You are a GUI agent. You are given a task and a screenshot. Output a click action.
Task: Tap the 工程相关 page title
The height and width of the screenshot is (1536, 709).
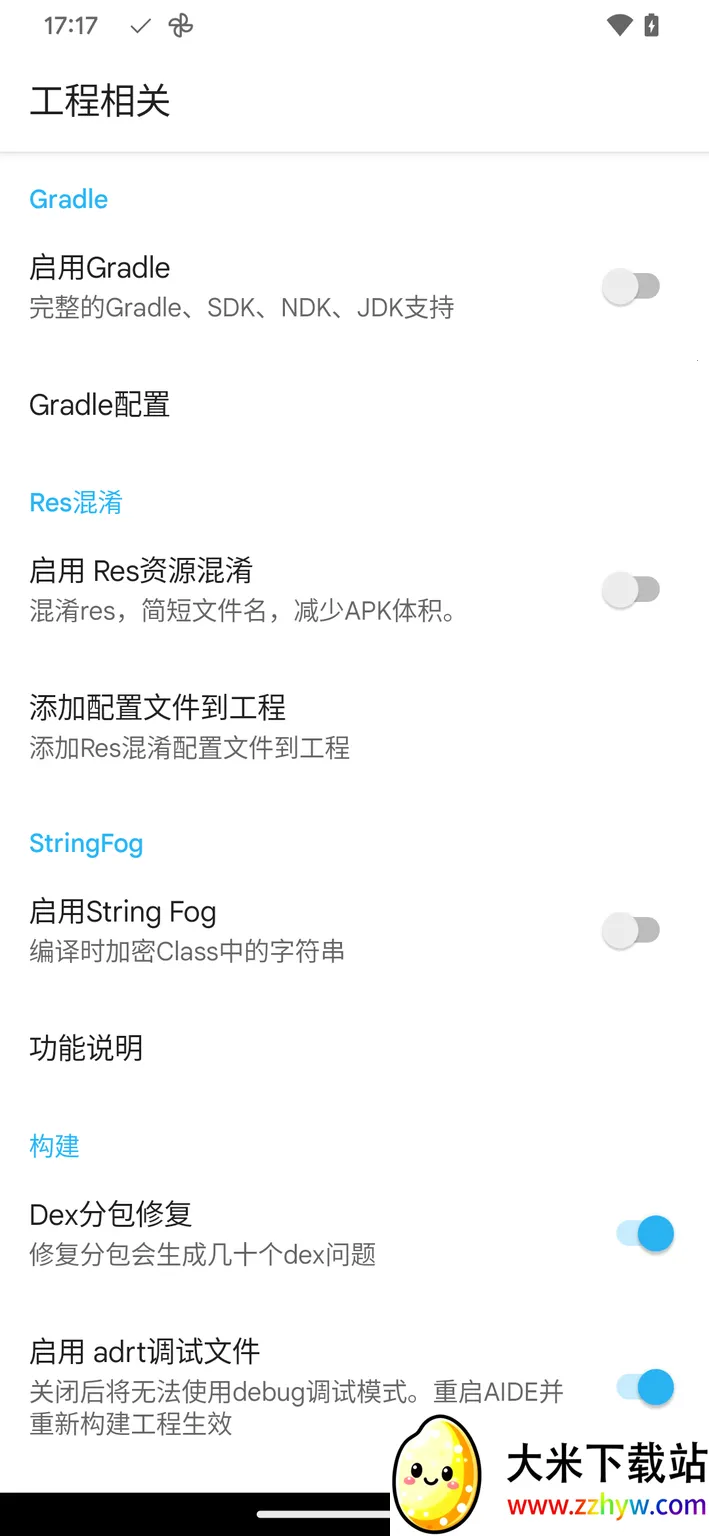99,101
